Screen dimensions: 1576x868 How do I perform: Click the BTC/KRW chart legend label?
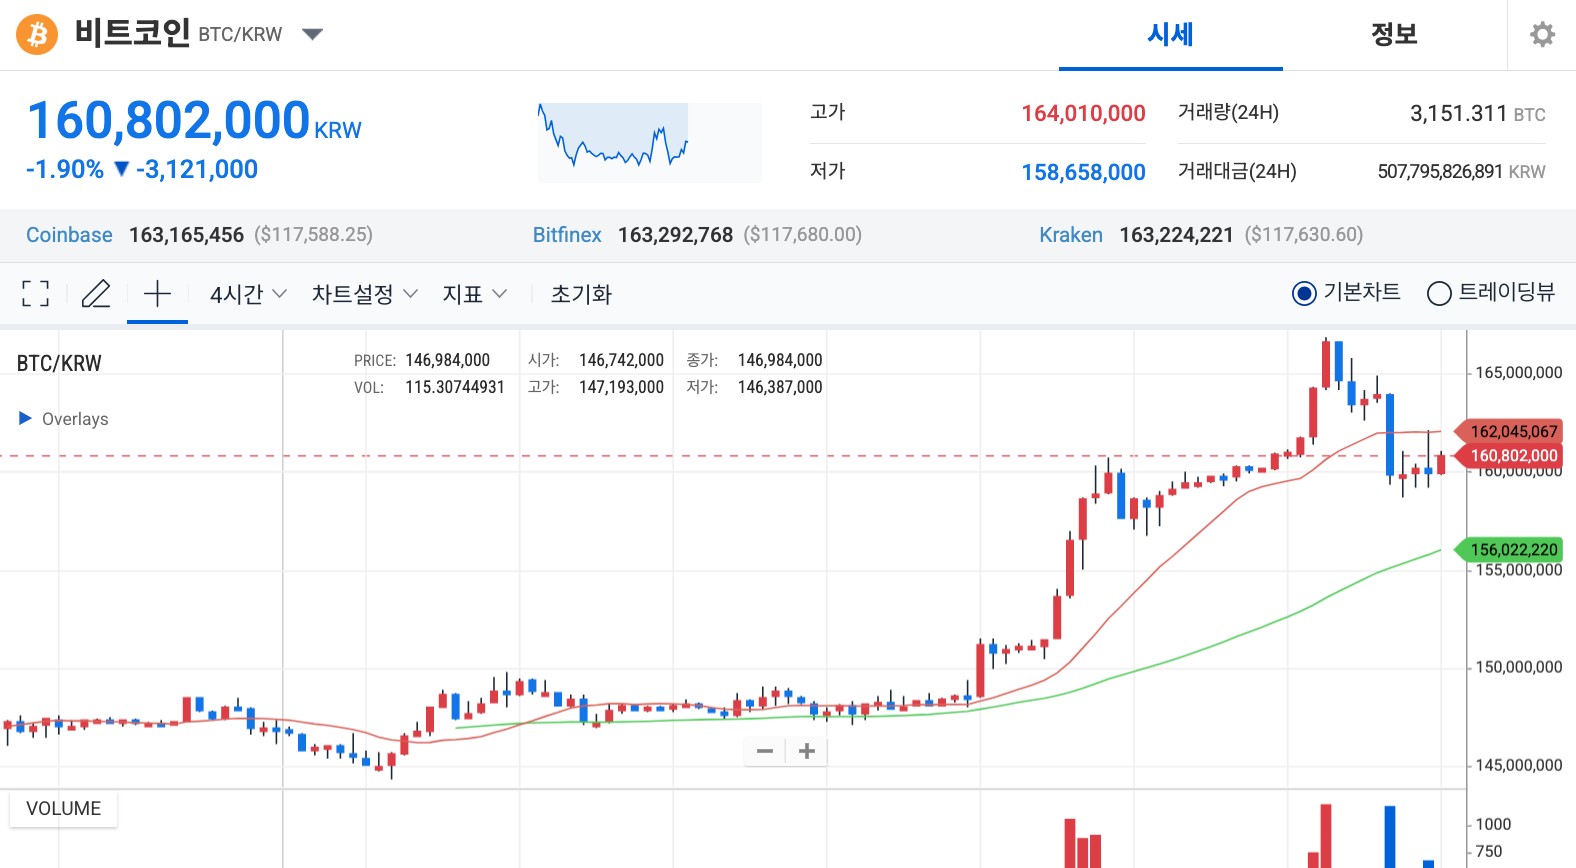point(59,363)
